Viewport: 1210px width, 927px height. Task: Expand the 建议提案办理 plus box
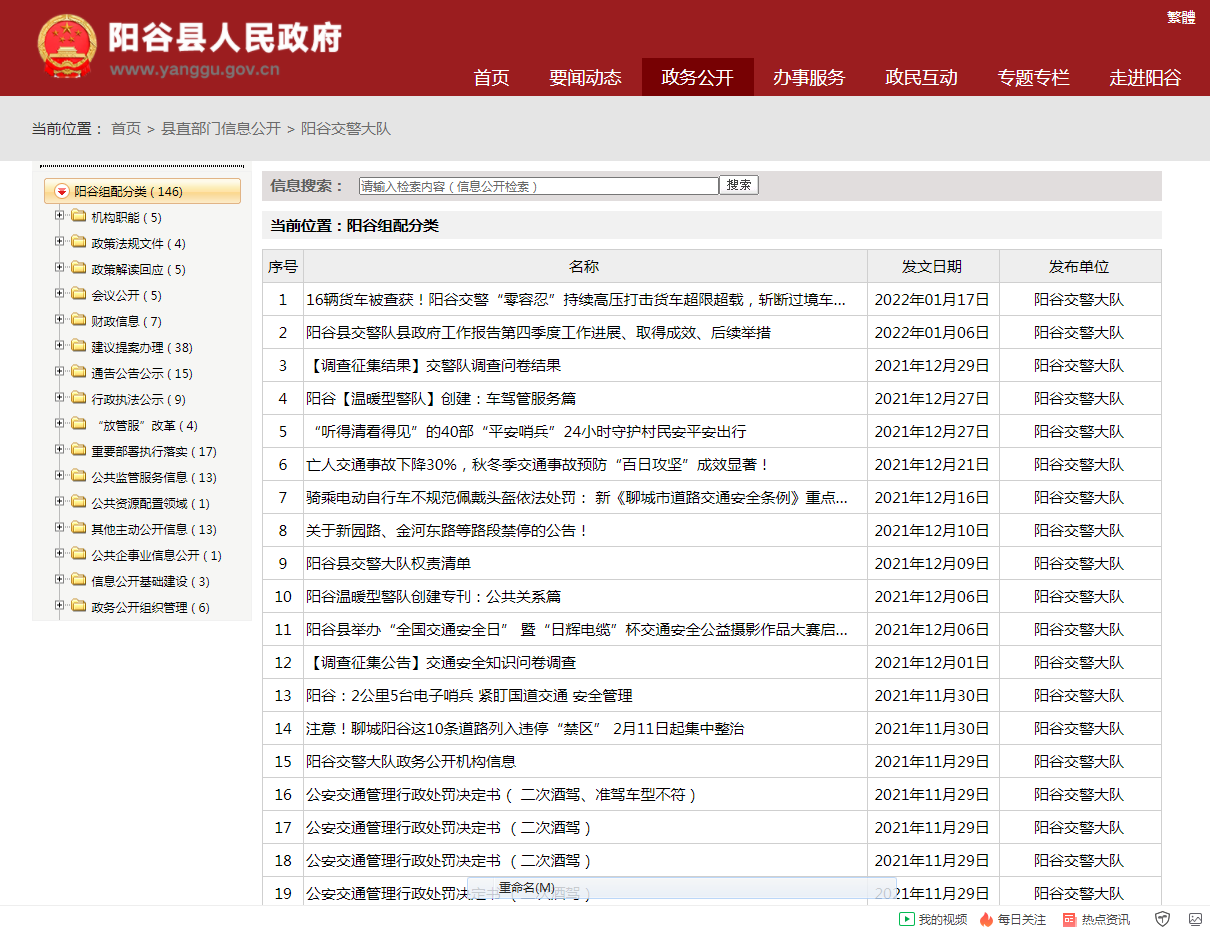(60, 346)
